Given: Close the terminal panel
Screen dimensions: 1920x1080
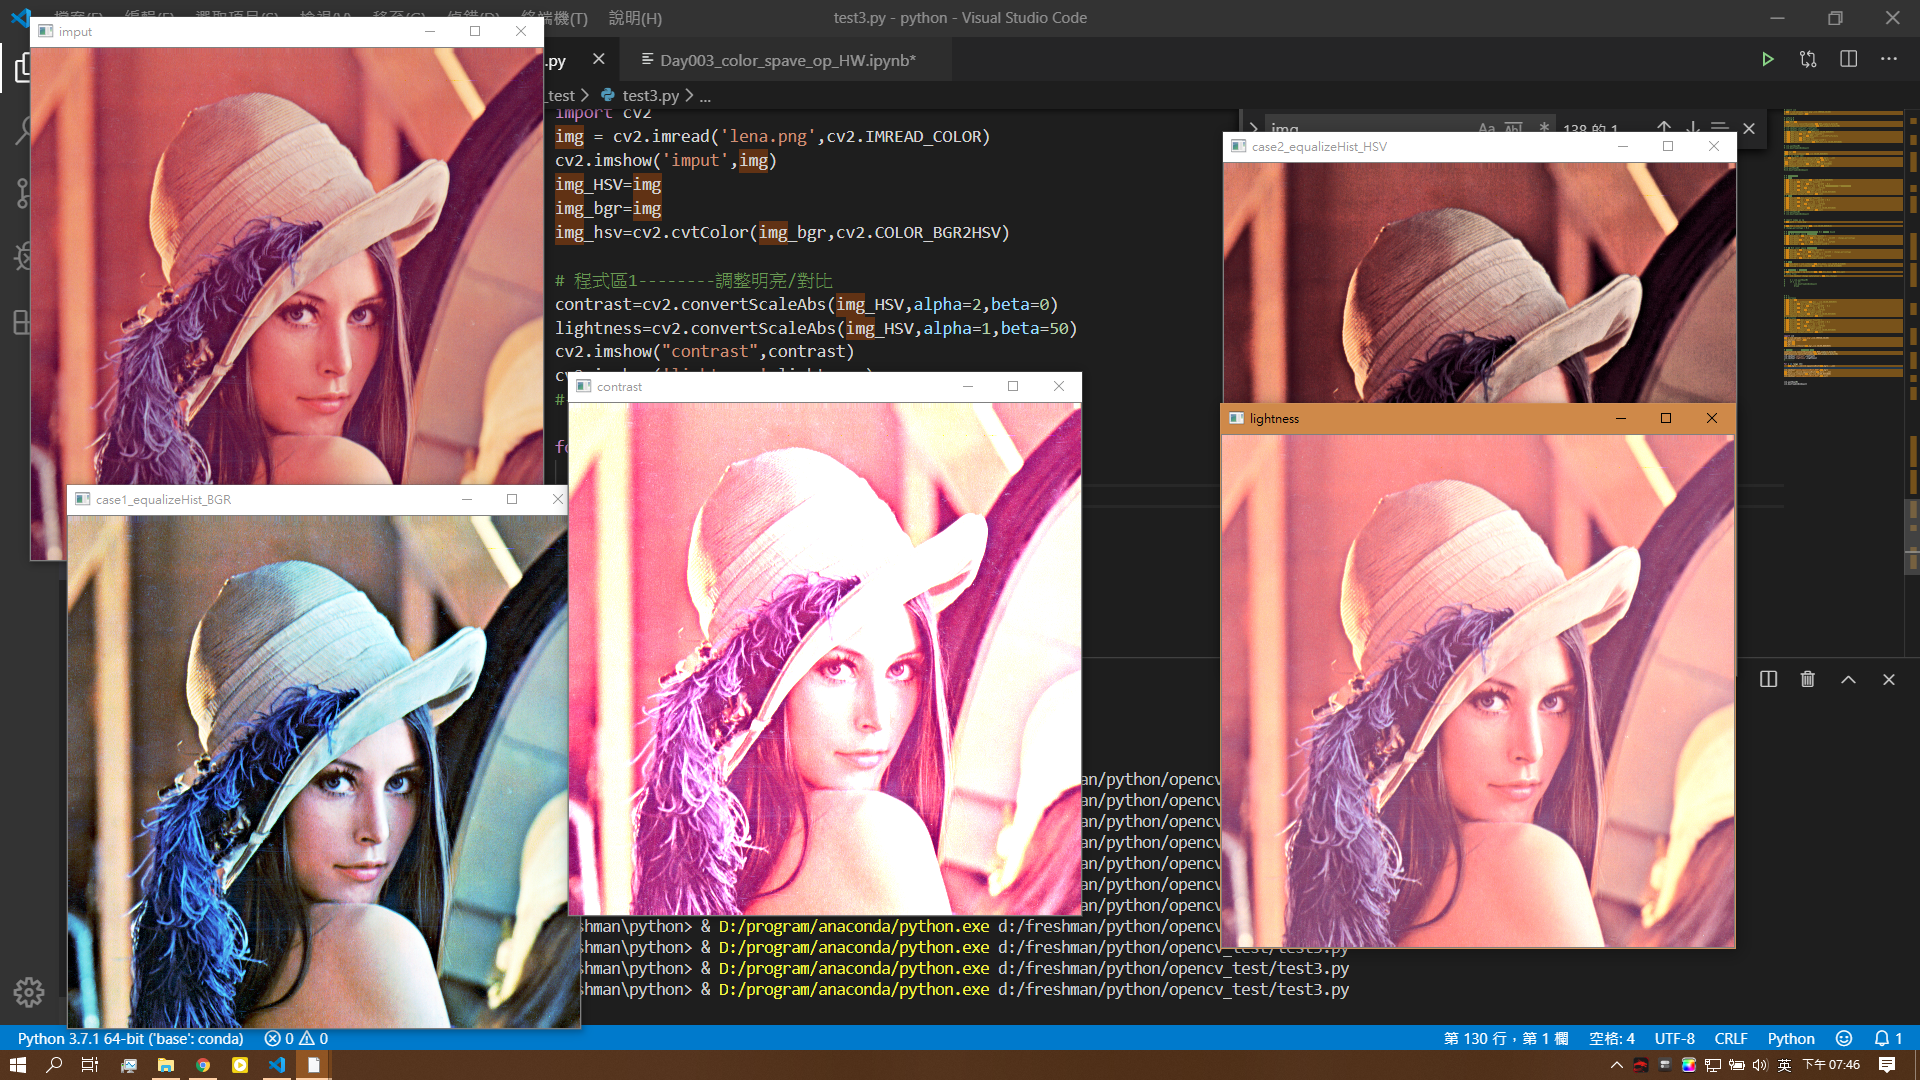Looking at the screenshot, I should pos(1888,679).
